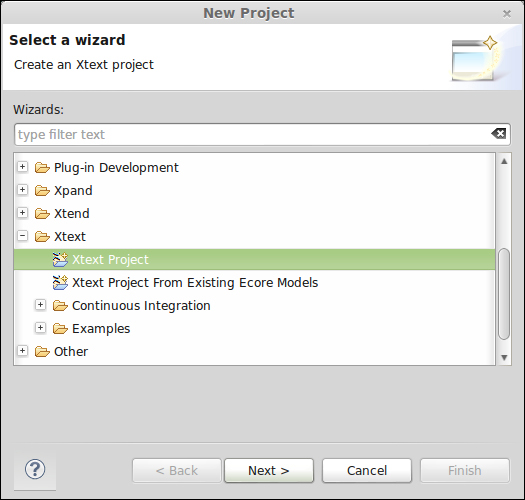Click the Xtext Project From Existing Ecore Models icon
The height and width of the screenshot is (500, 525).
tap(60, 283)
